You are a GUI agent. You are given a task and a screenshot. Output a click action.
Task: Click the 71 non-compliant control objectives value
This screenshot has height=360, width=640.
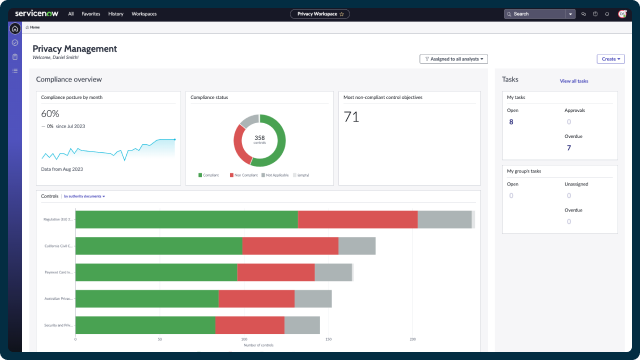point(351,117)
